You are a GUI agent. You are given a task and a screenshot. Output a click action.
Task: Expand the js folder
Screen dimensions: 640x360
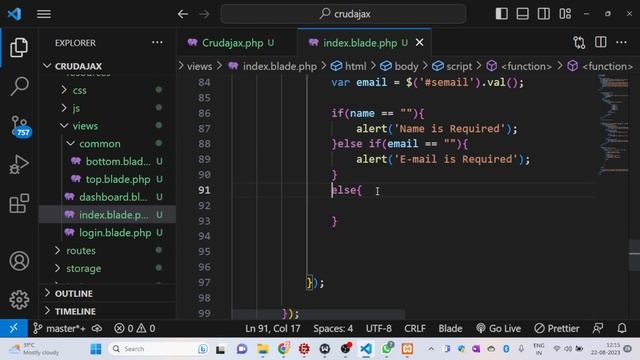[x=107, y=108]
